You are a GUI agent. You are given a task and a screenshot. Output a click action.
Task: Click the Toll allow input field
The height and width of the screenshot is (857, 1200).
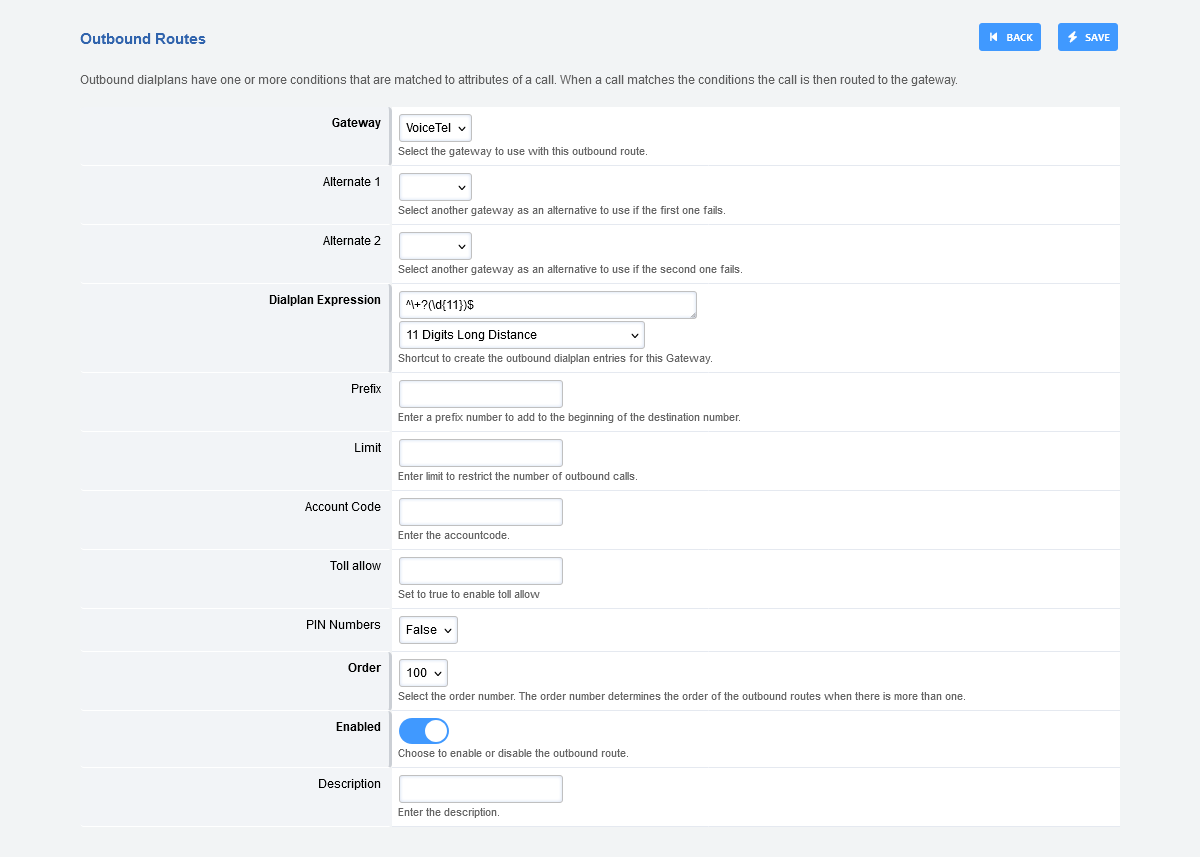480,571
